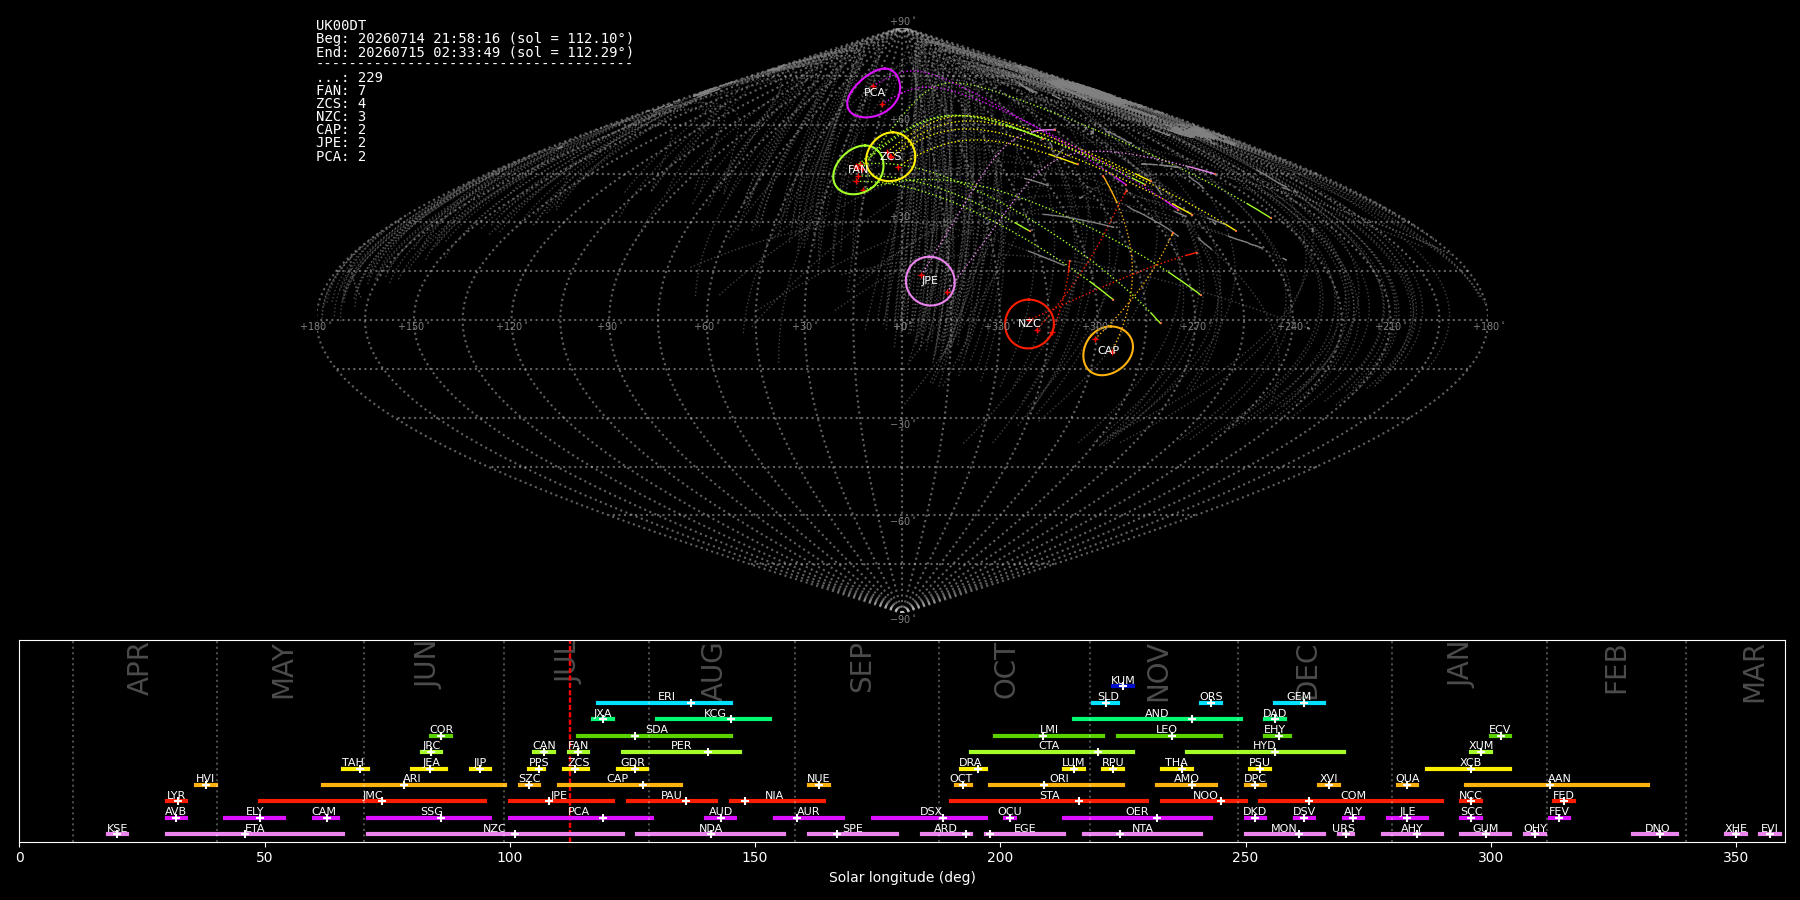Select the KUM shower marker
Image resolution: width=1800 pixels, height=900 pixels.
[x=1123, y=686]
